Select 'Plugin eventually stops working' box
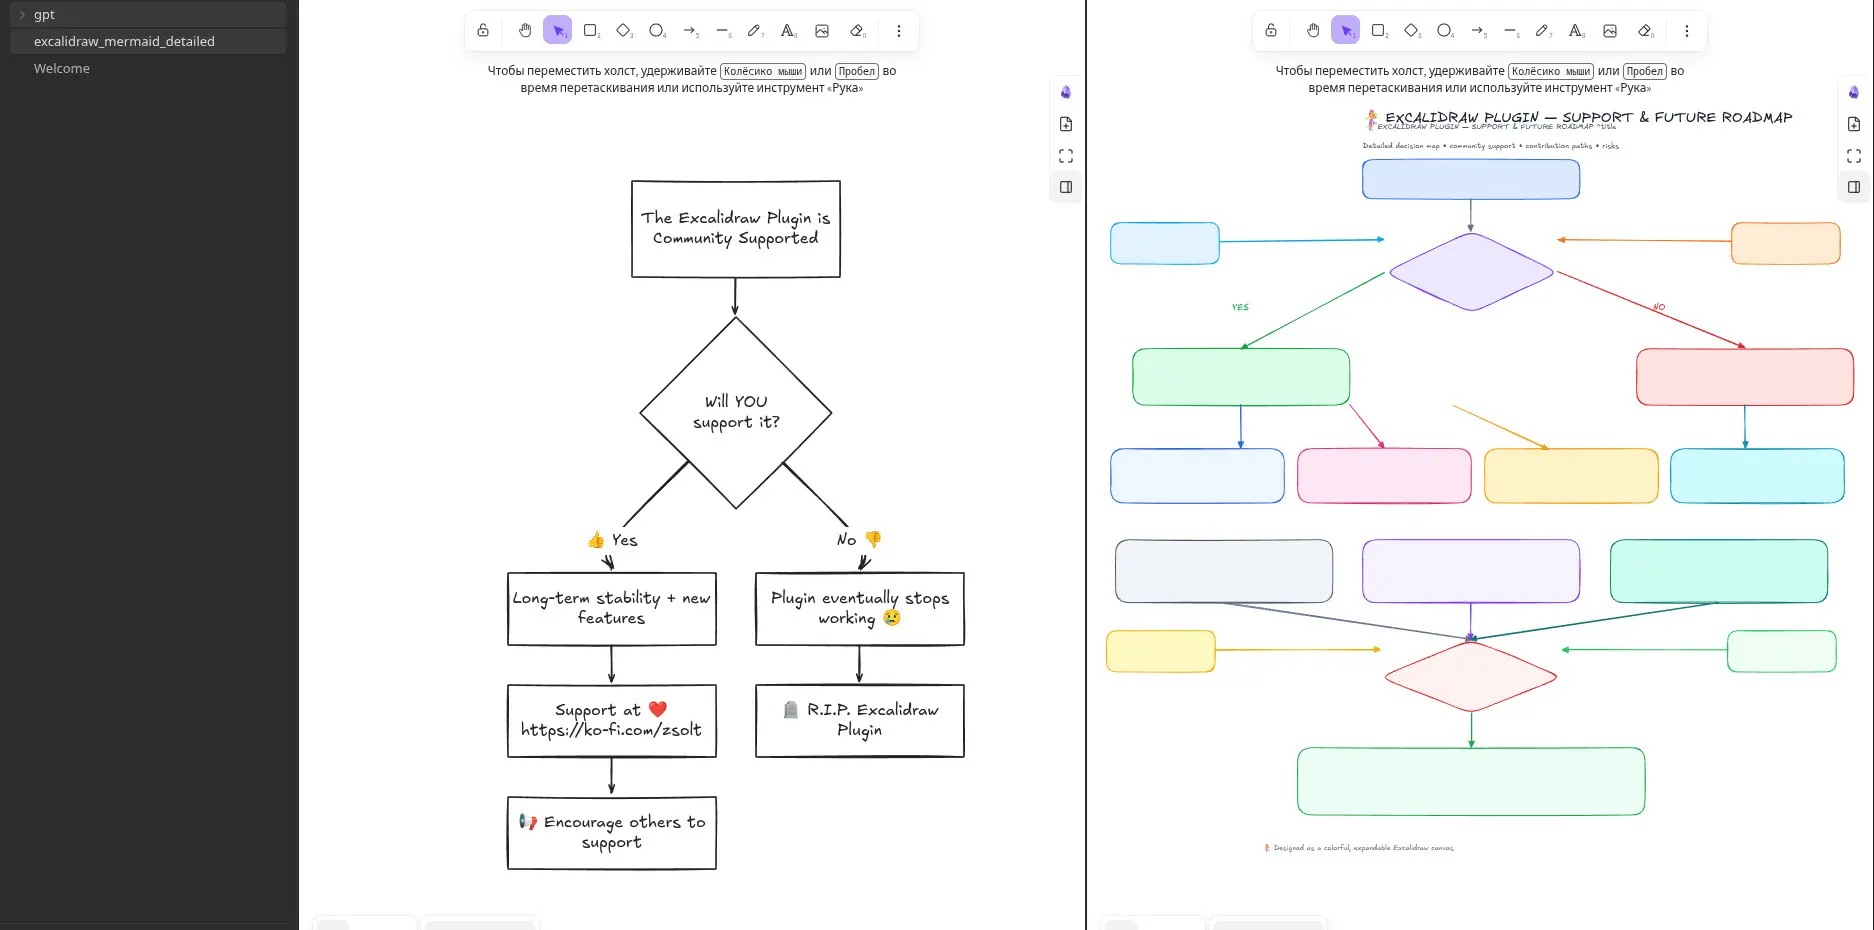The image size is (1874, 930). click(x=860, y=609)
